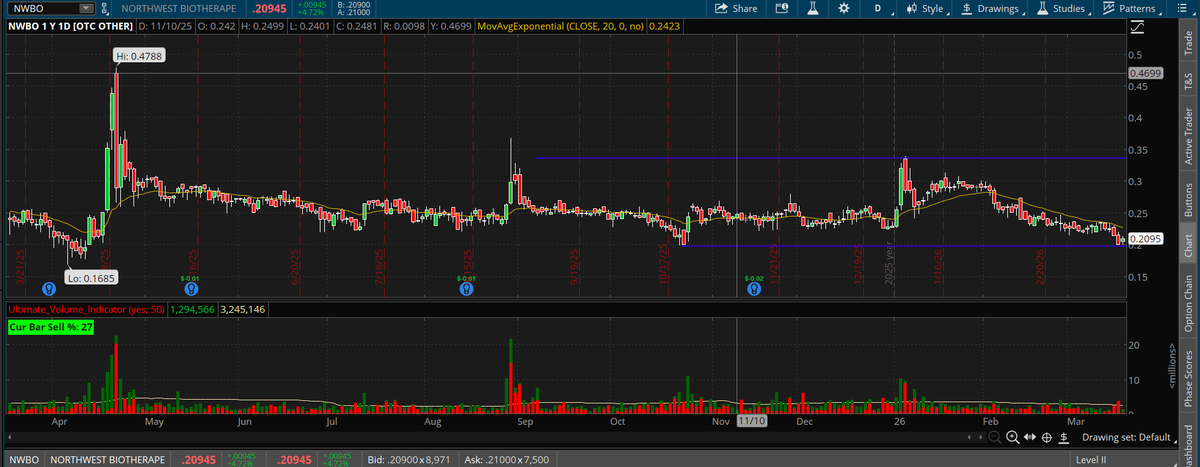Screen dimensions: 1200x467
Task: Click the Hi: 0.4788 price bubble
Action: [140, 56]
